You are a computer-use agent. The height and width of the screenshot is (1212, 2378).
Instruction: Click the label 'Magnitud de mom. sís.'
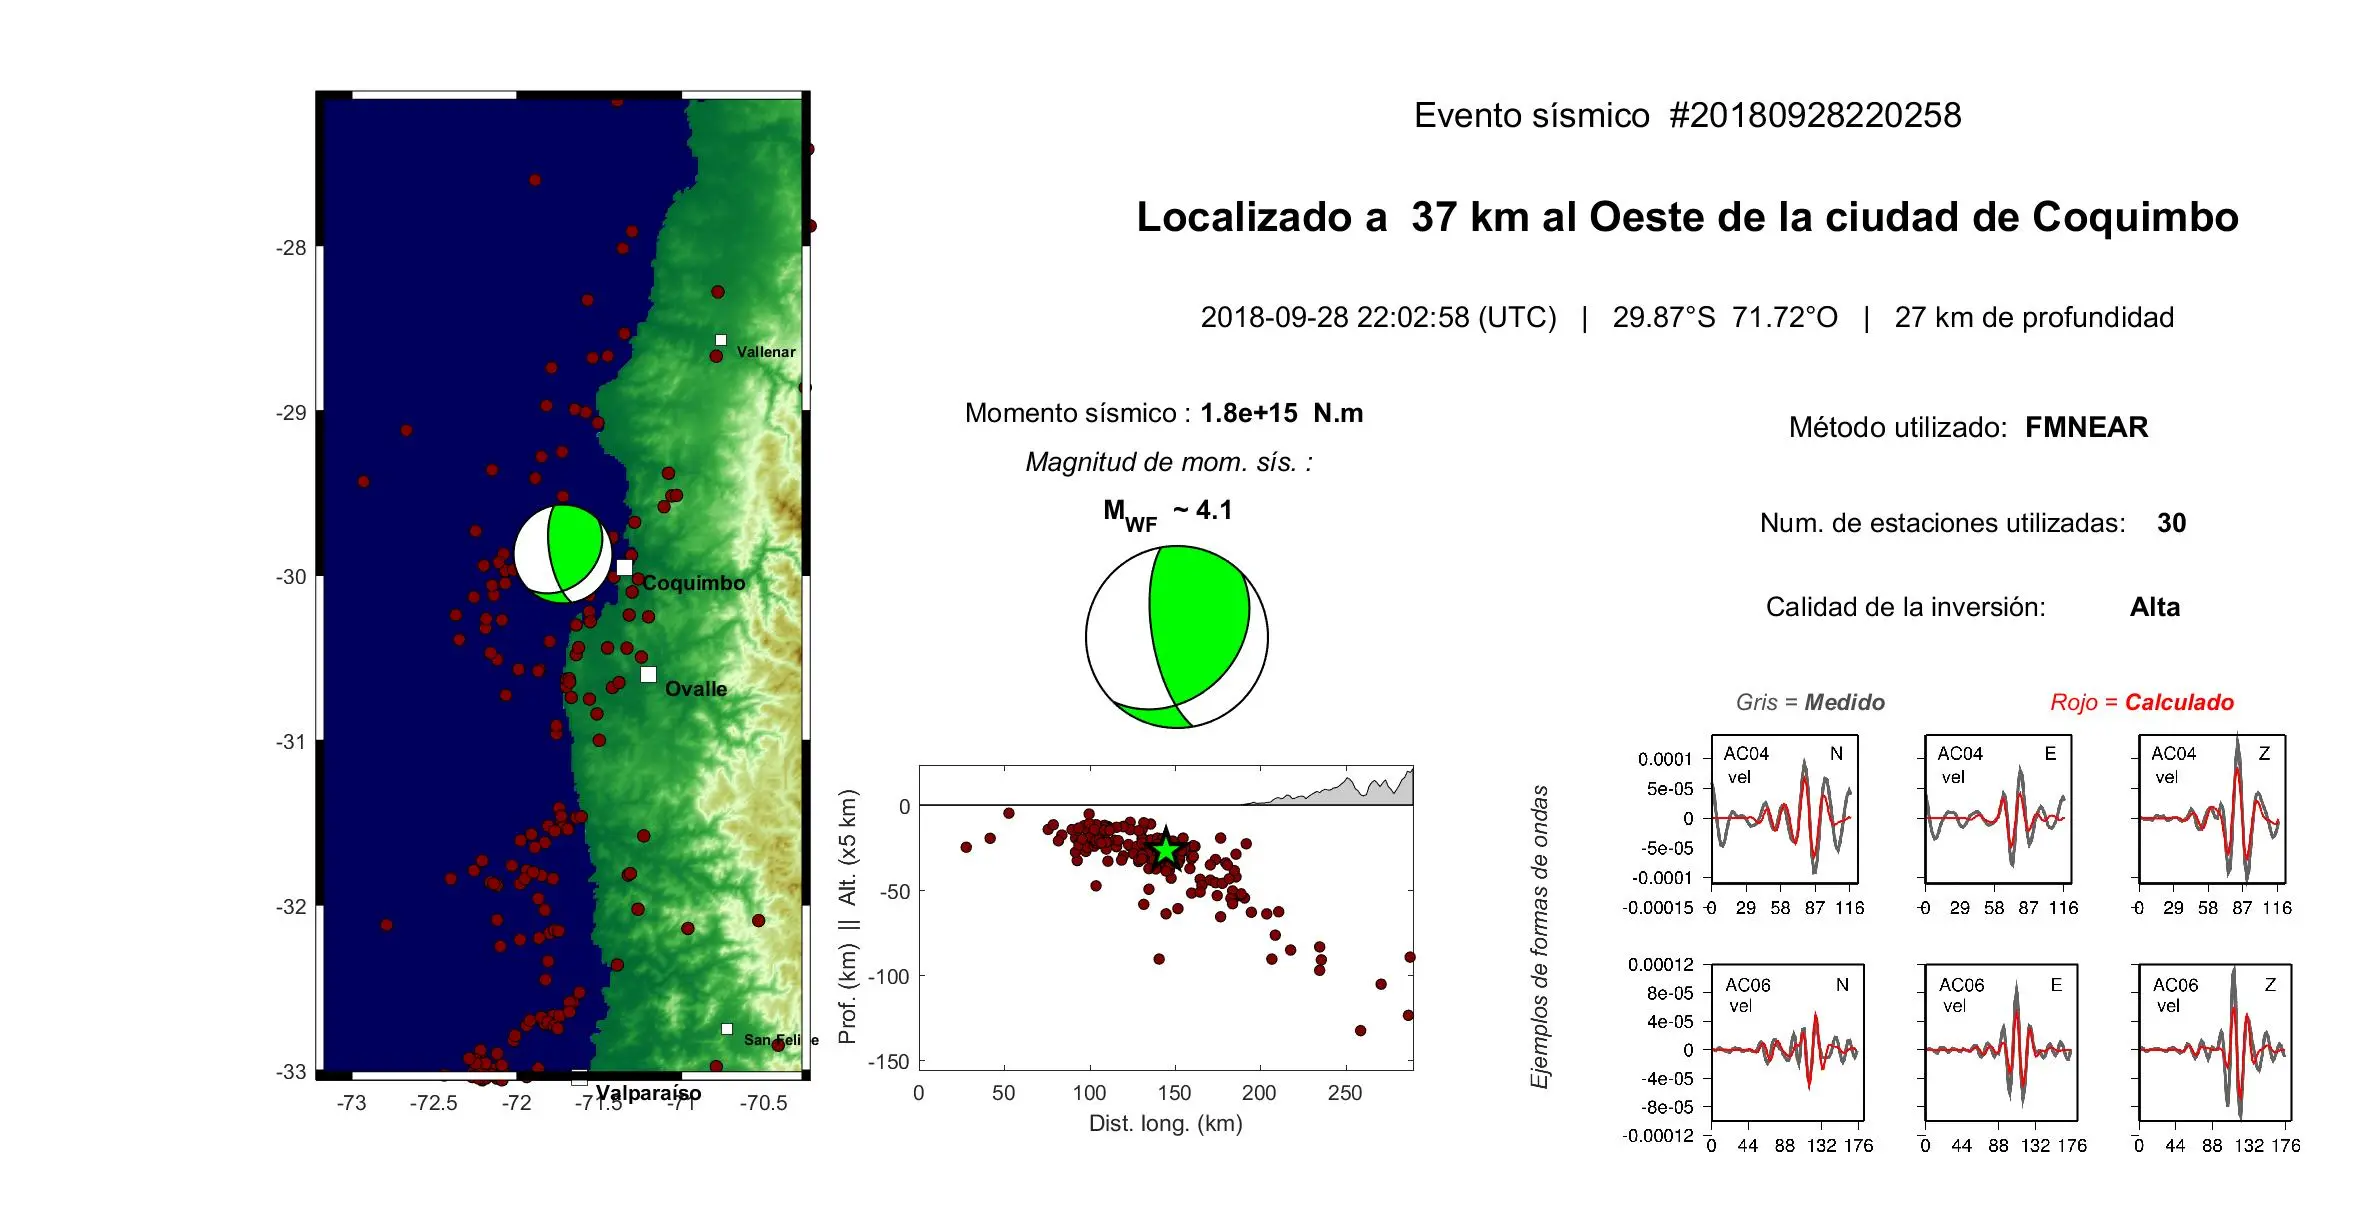tap(1168, 462)
